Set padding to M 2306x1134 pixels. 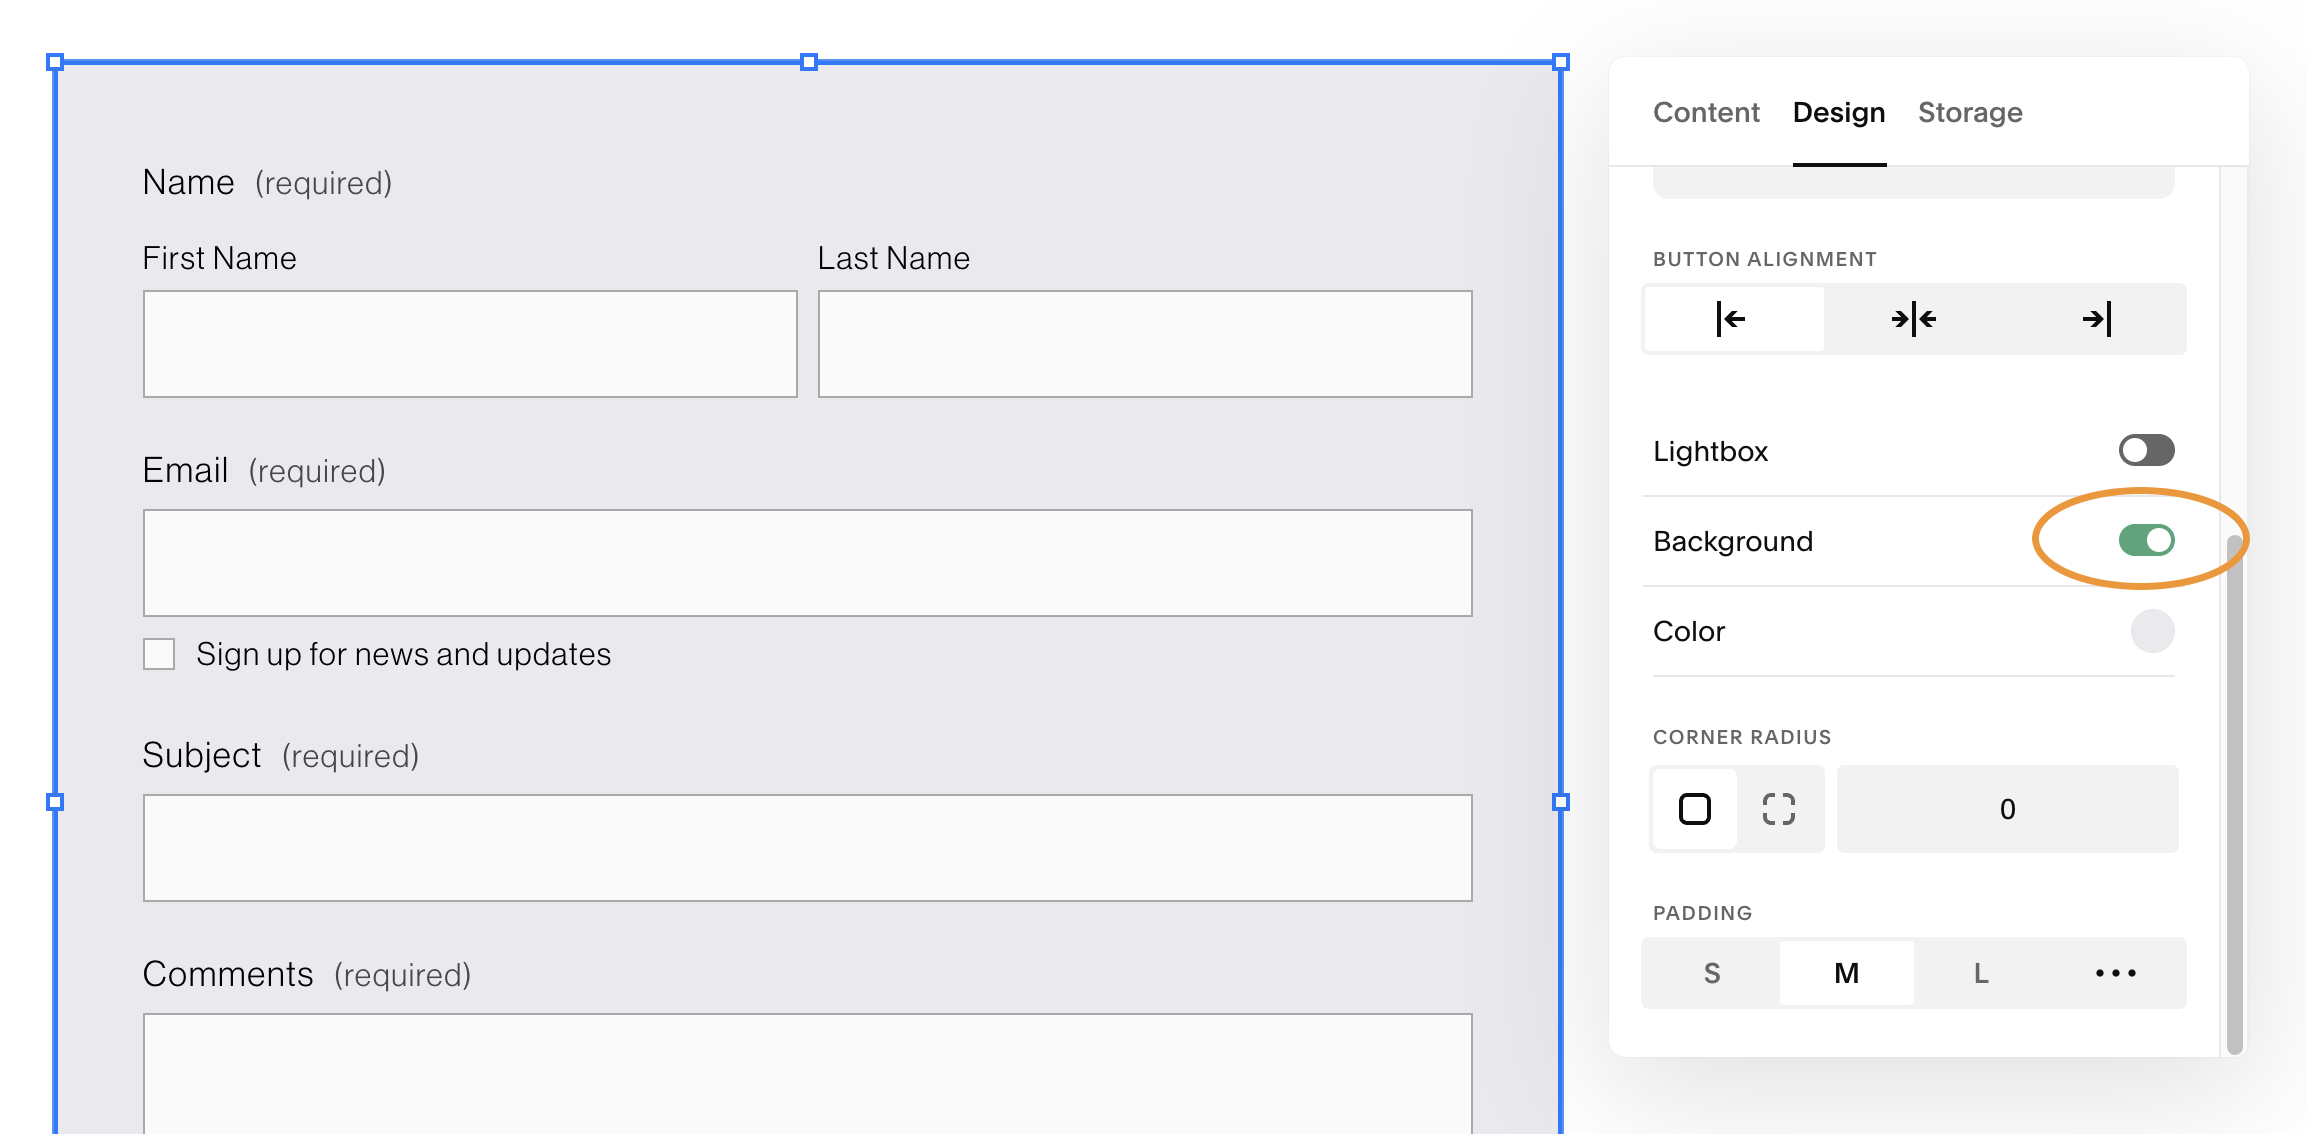1846,973
